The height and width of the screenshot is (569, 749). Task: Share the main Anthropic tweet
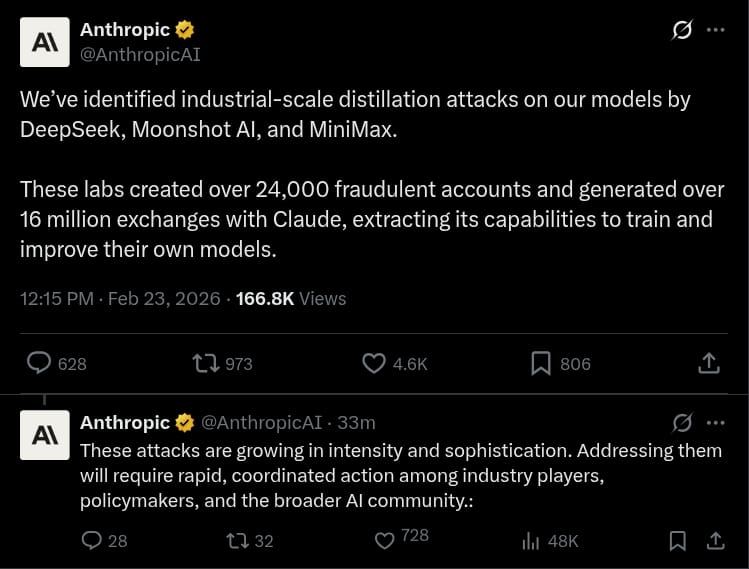709,363
